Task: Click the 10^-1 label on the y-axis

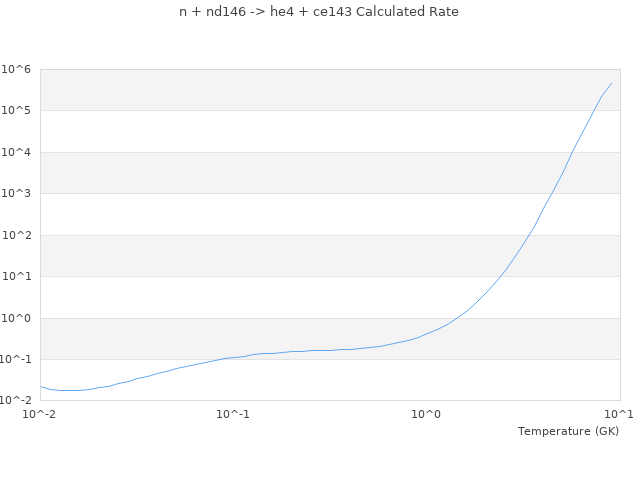Action: point(17,360)
